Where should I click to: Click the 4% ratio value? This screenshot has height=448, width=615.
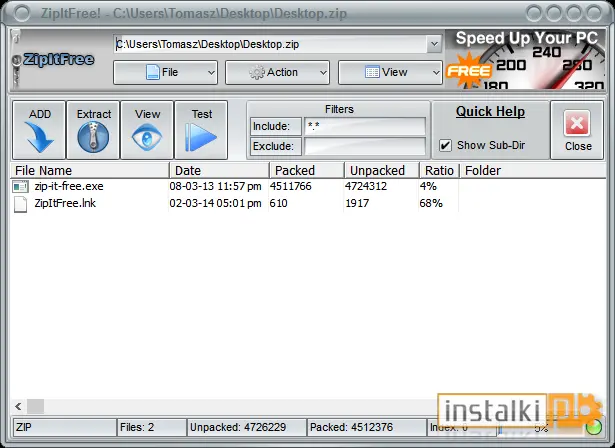pos(428,186)
